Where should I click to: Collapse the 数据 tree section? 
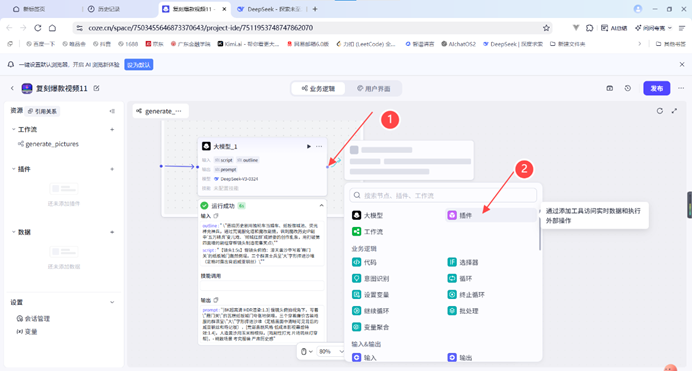click(x=13, y=232)
